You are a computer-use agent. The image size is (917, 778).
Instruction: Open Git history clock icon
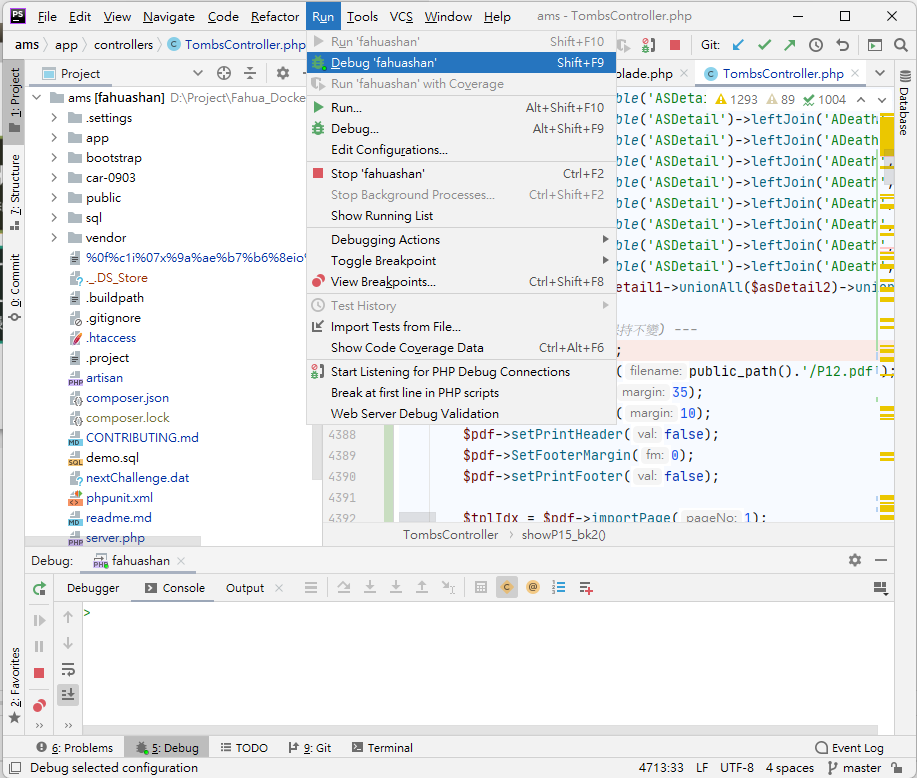click(816, 45)
